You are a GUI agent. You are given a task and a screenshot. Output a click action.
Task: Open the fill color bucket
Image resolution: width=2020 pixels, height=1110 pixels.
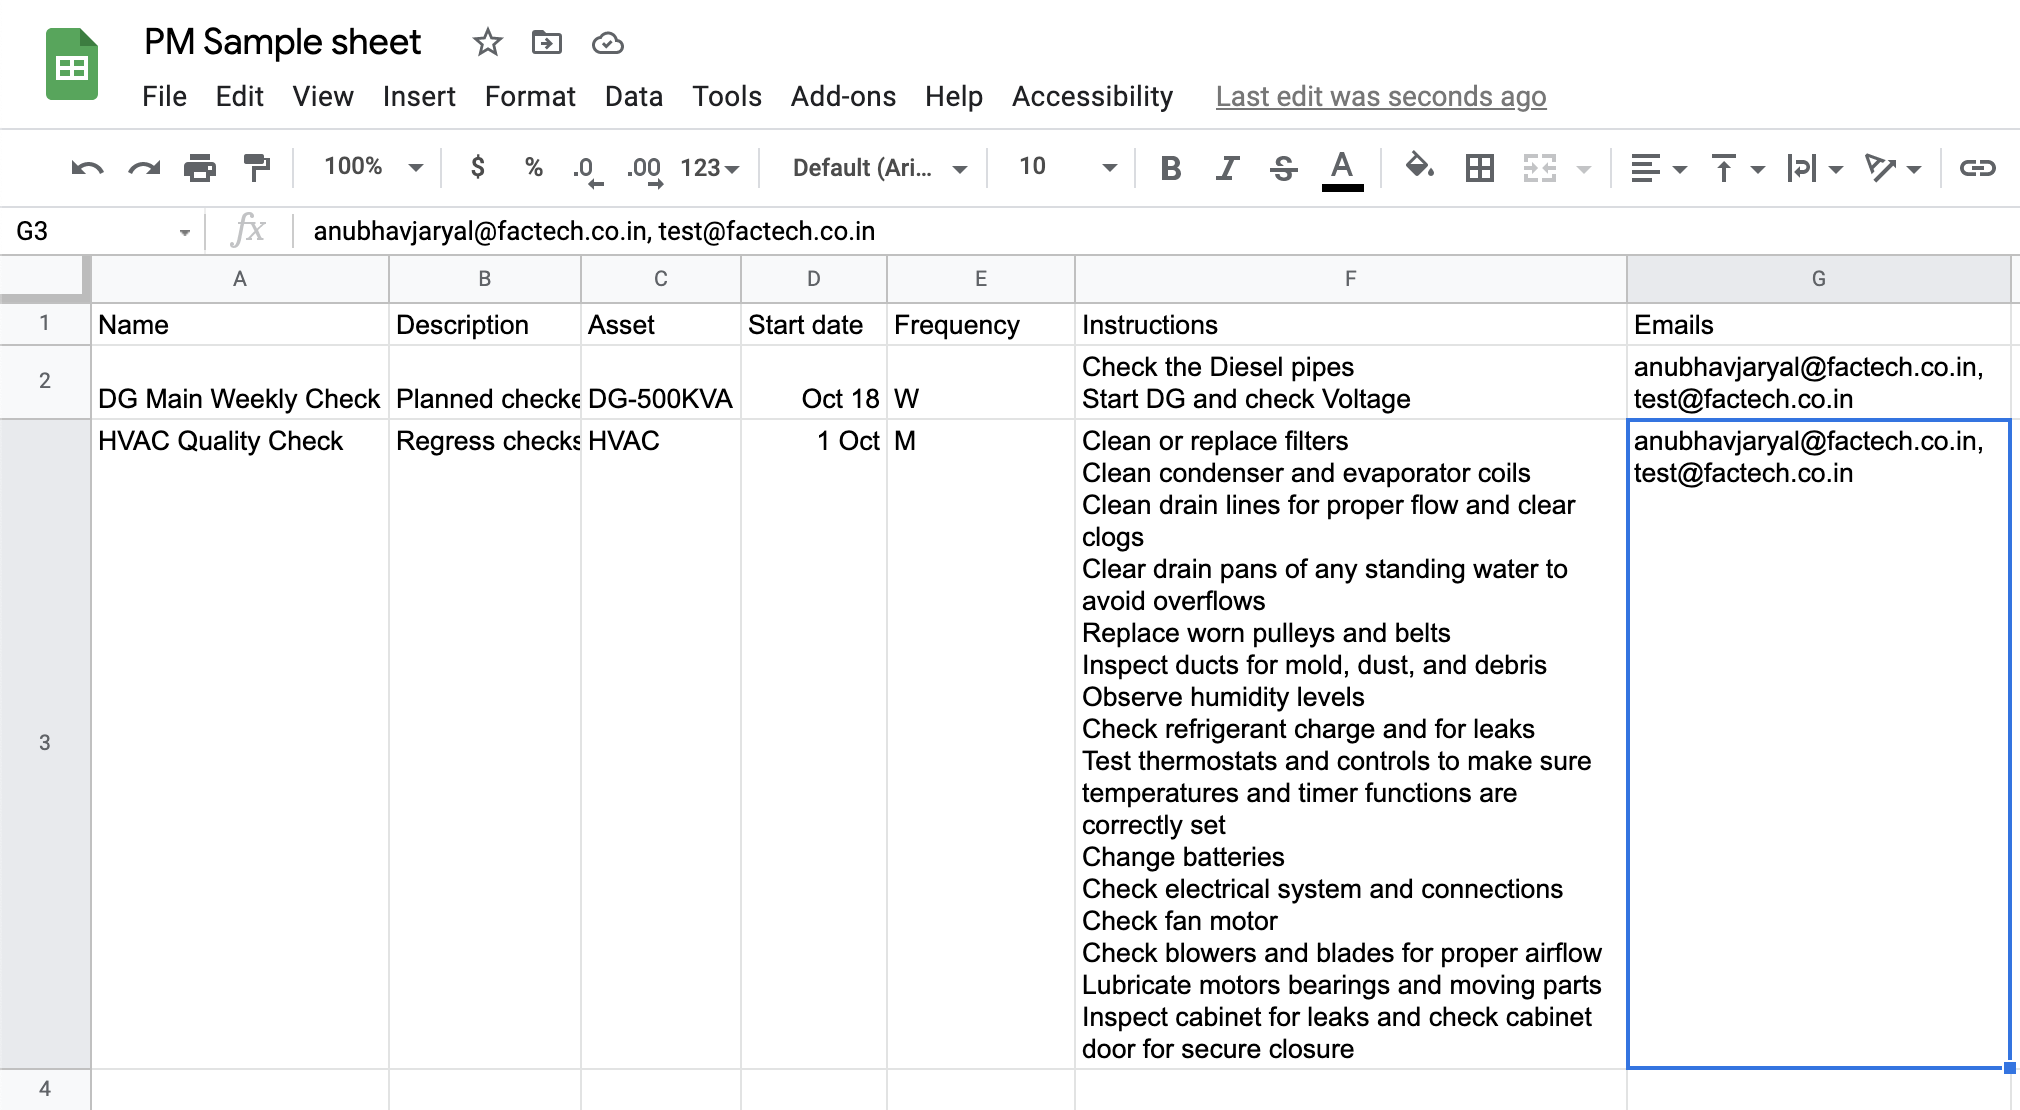[x=1420, y=167]
